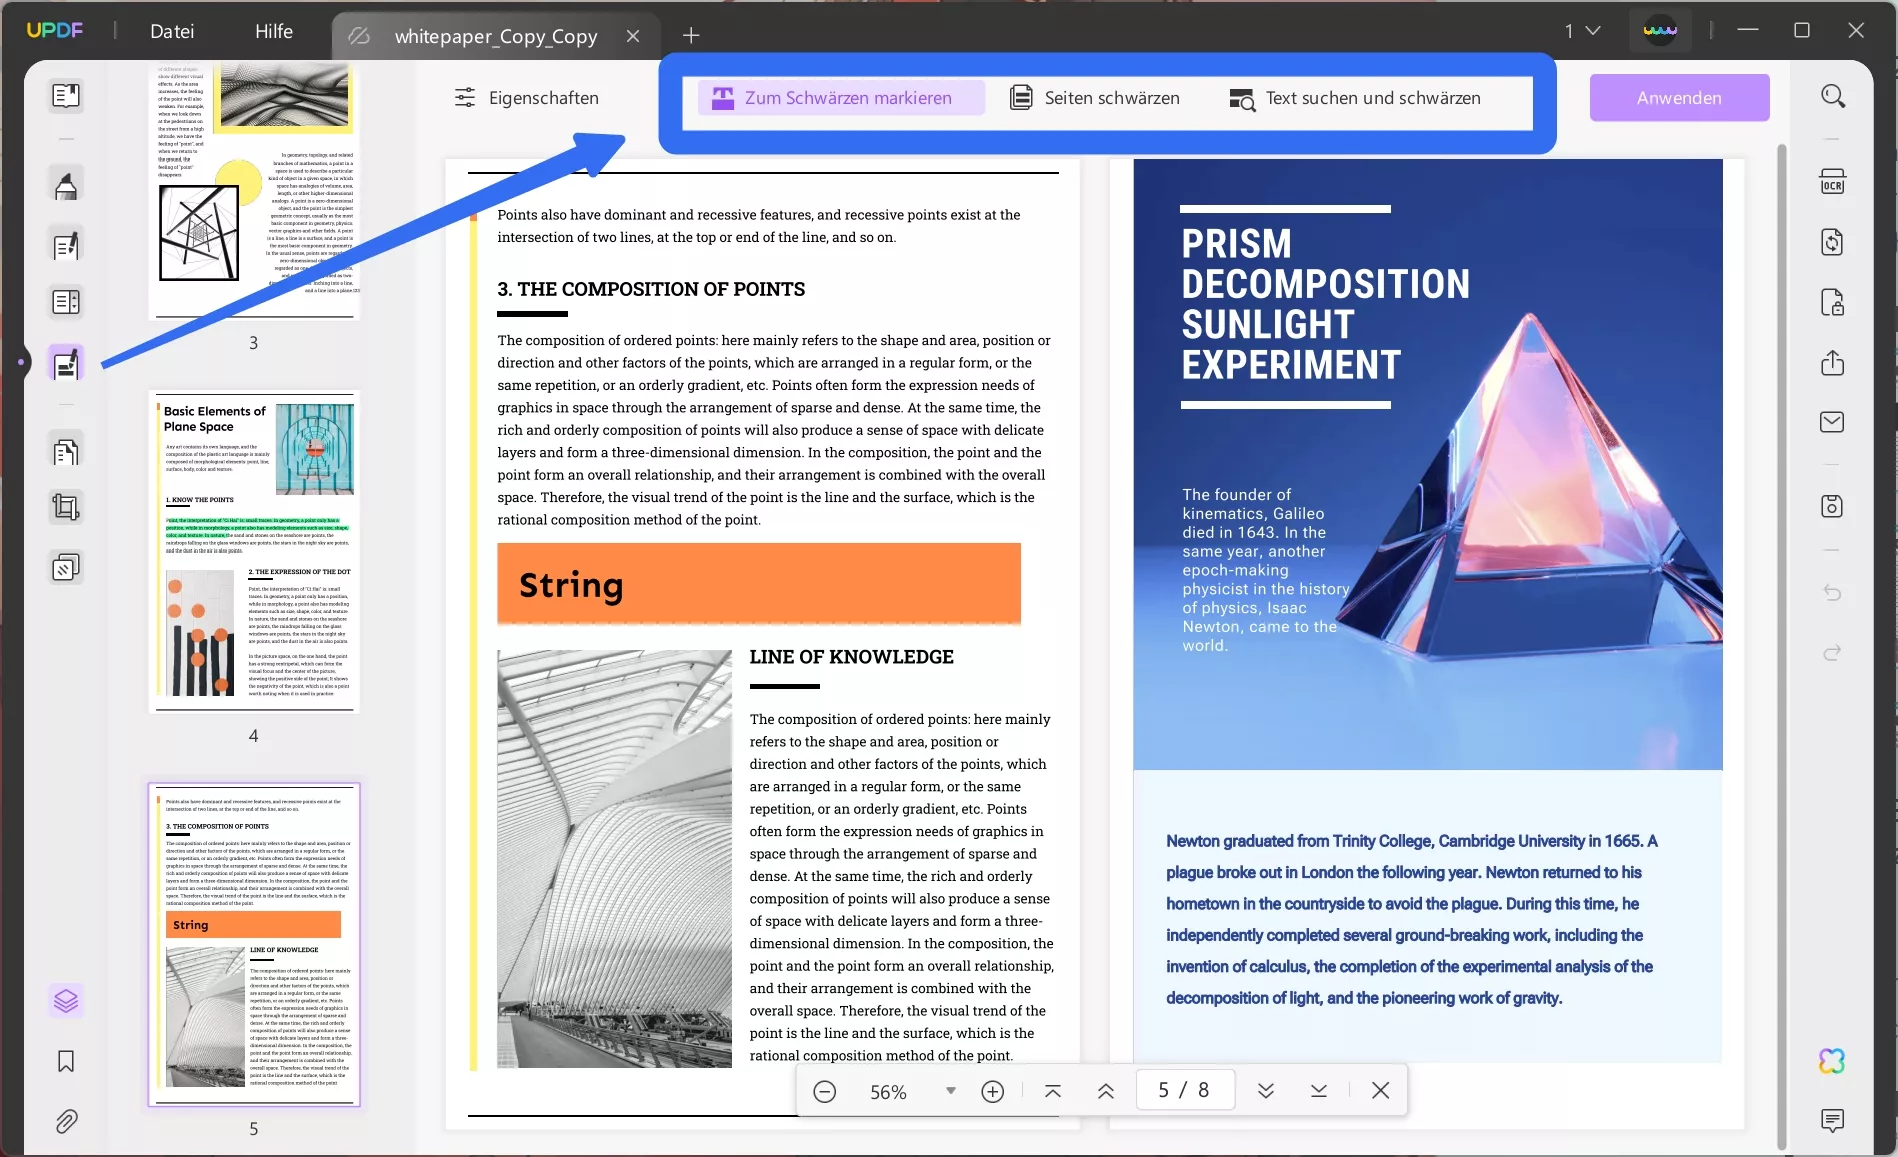
Task: Open the Bookmarks panel
Action: [66, 1061]
